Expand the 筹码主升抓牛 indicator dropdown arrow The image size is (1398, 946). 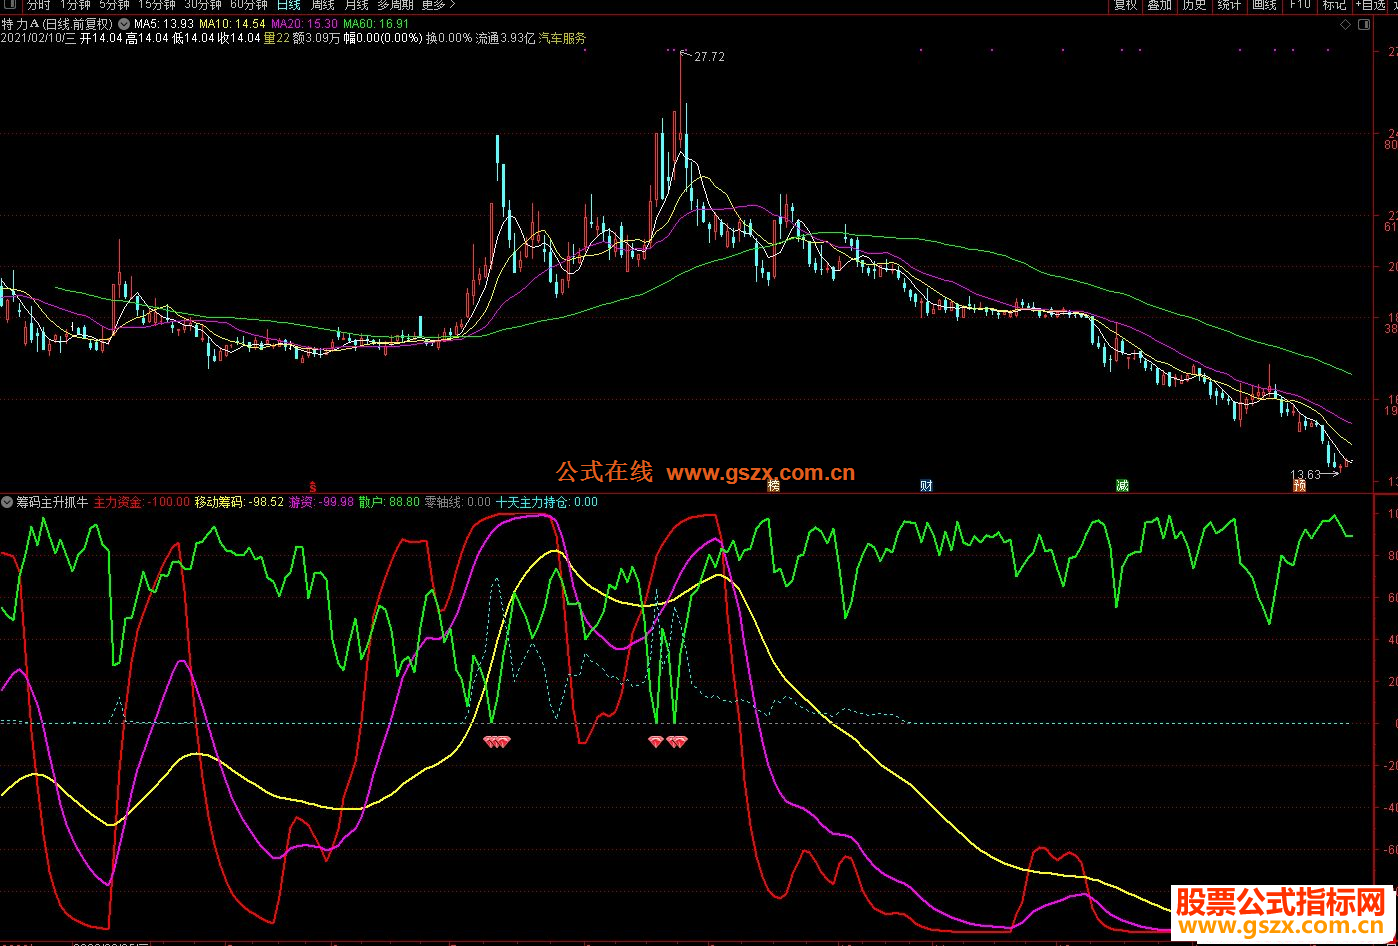coord(8,502)
